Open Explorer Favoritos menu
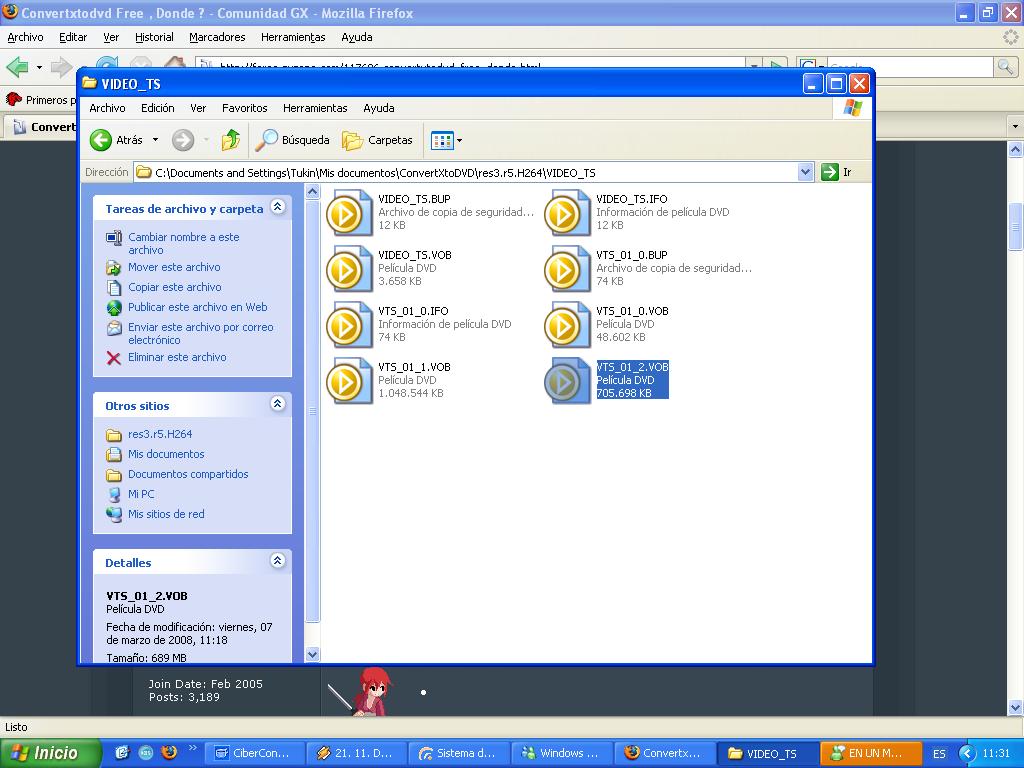The image size is (1024, 768). pos(244,108)
